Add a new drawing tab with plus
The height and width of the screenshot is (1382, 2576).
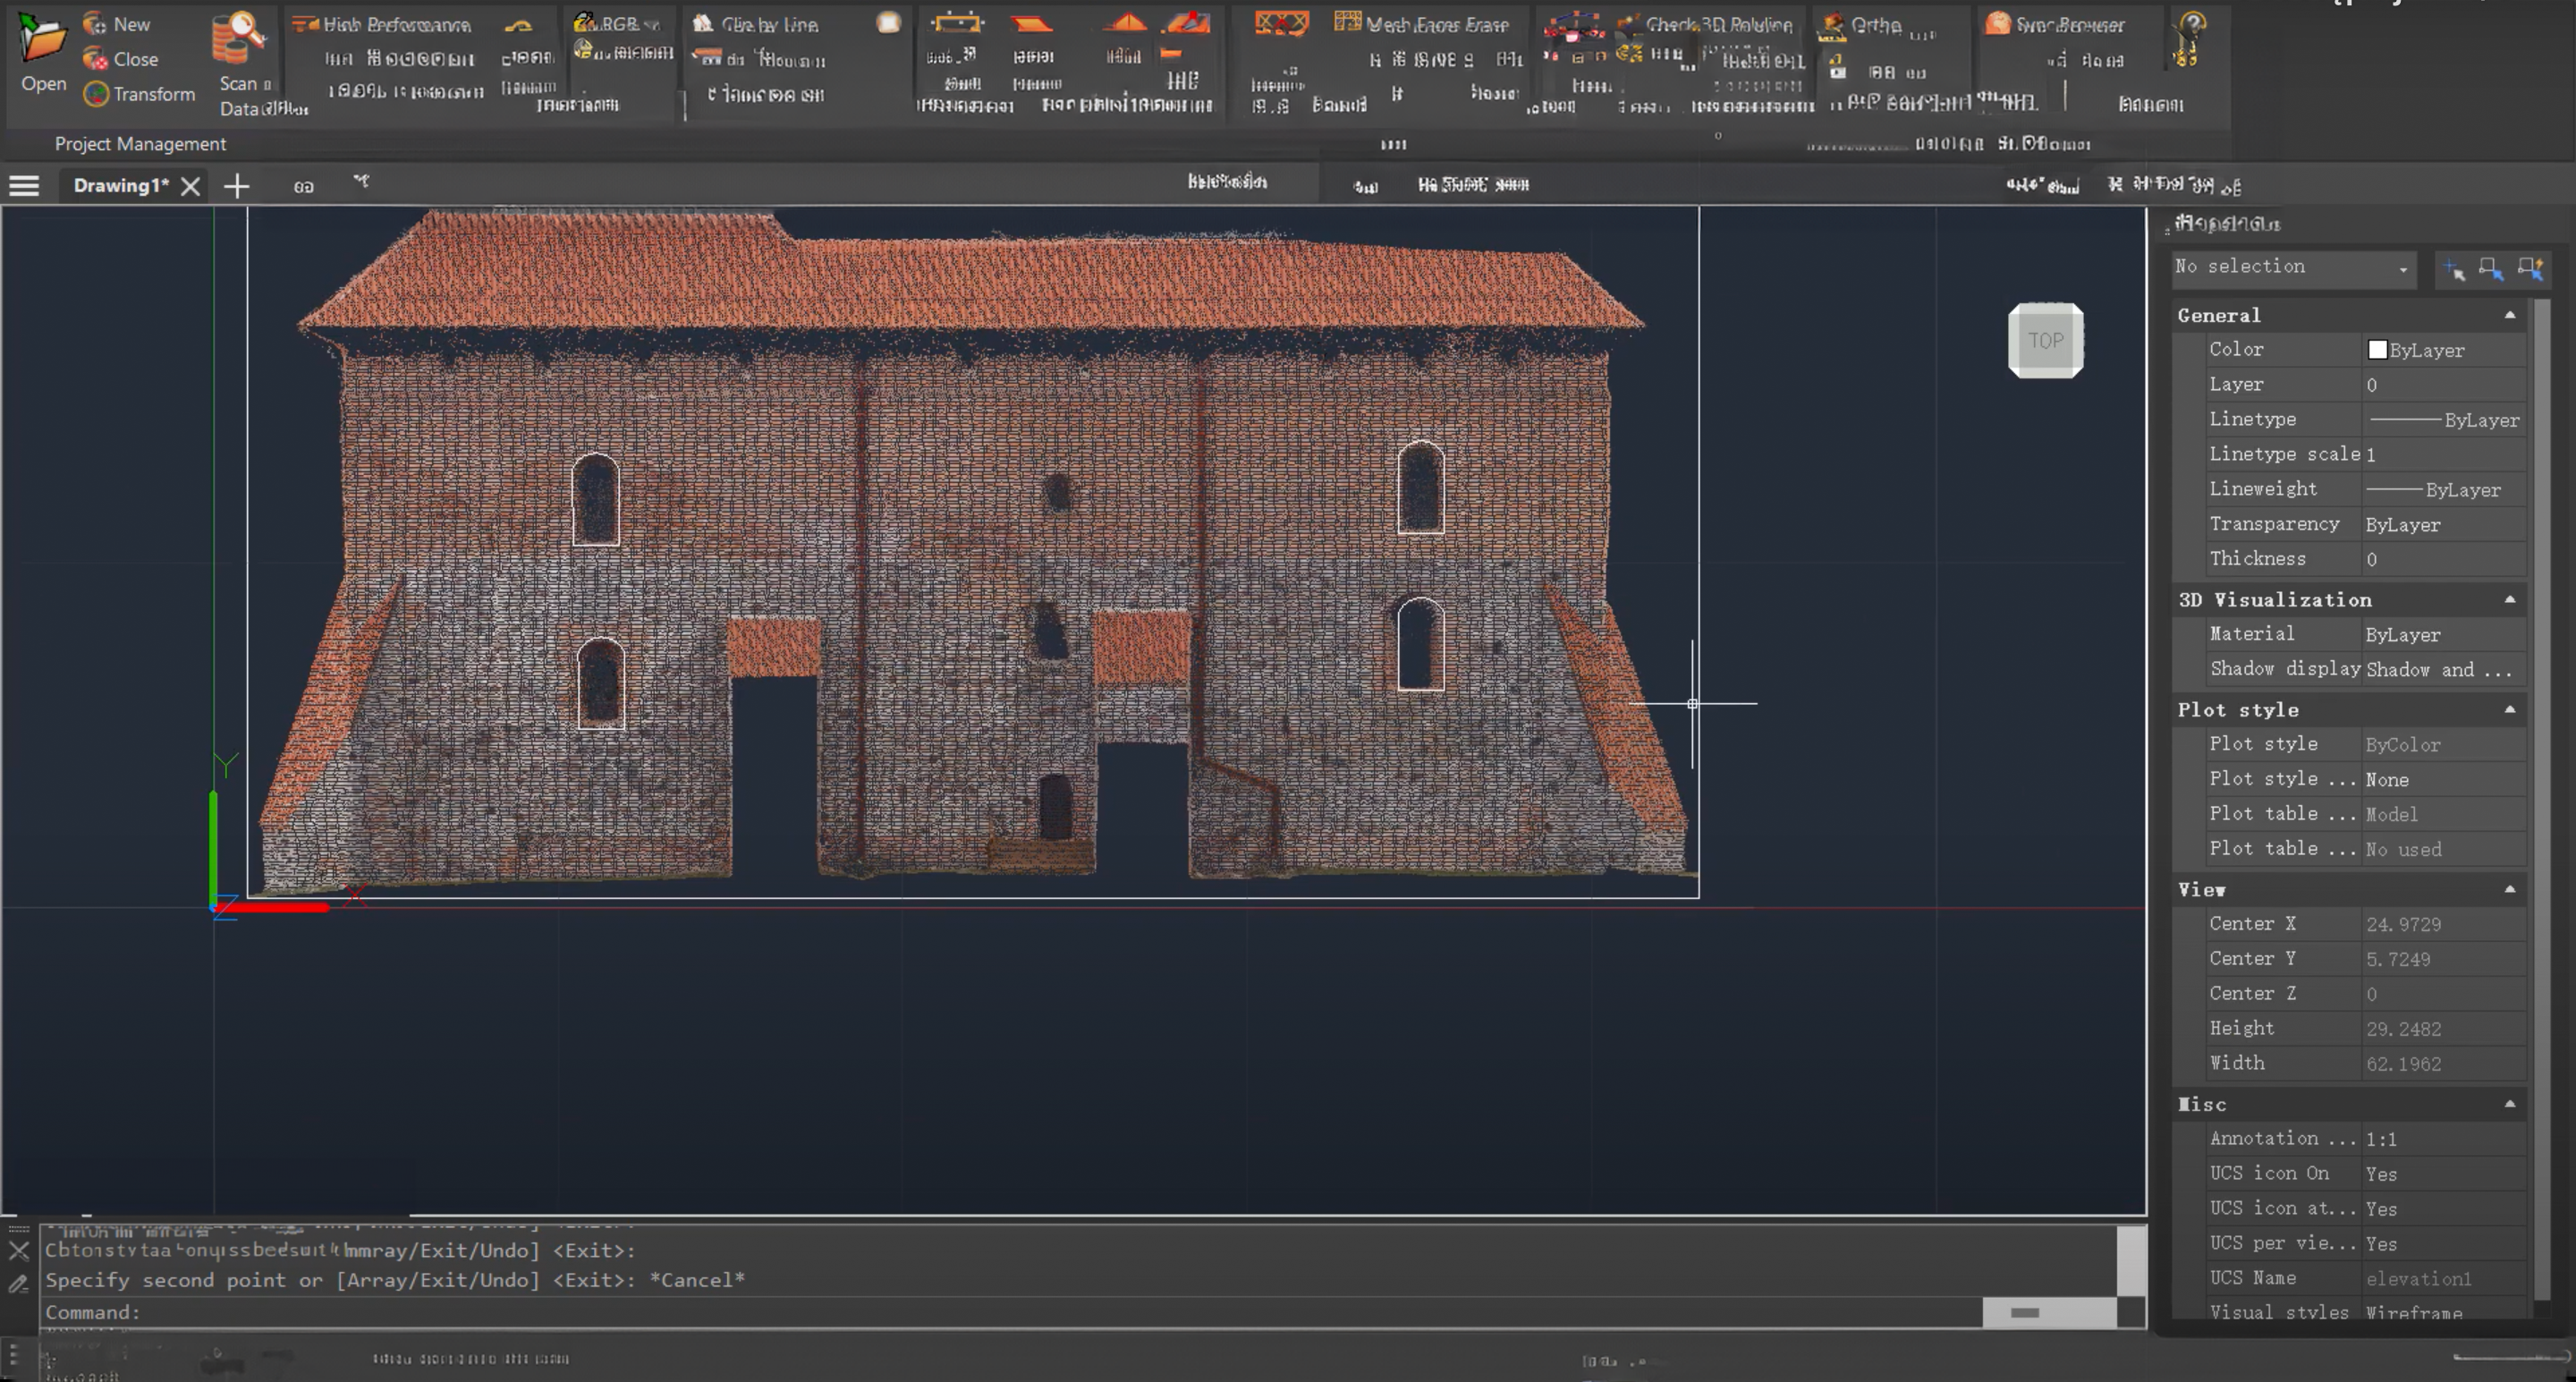(x=236, y=186)
